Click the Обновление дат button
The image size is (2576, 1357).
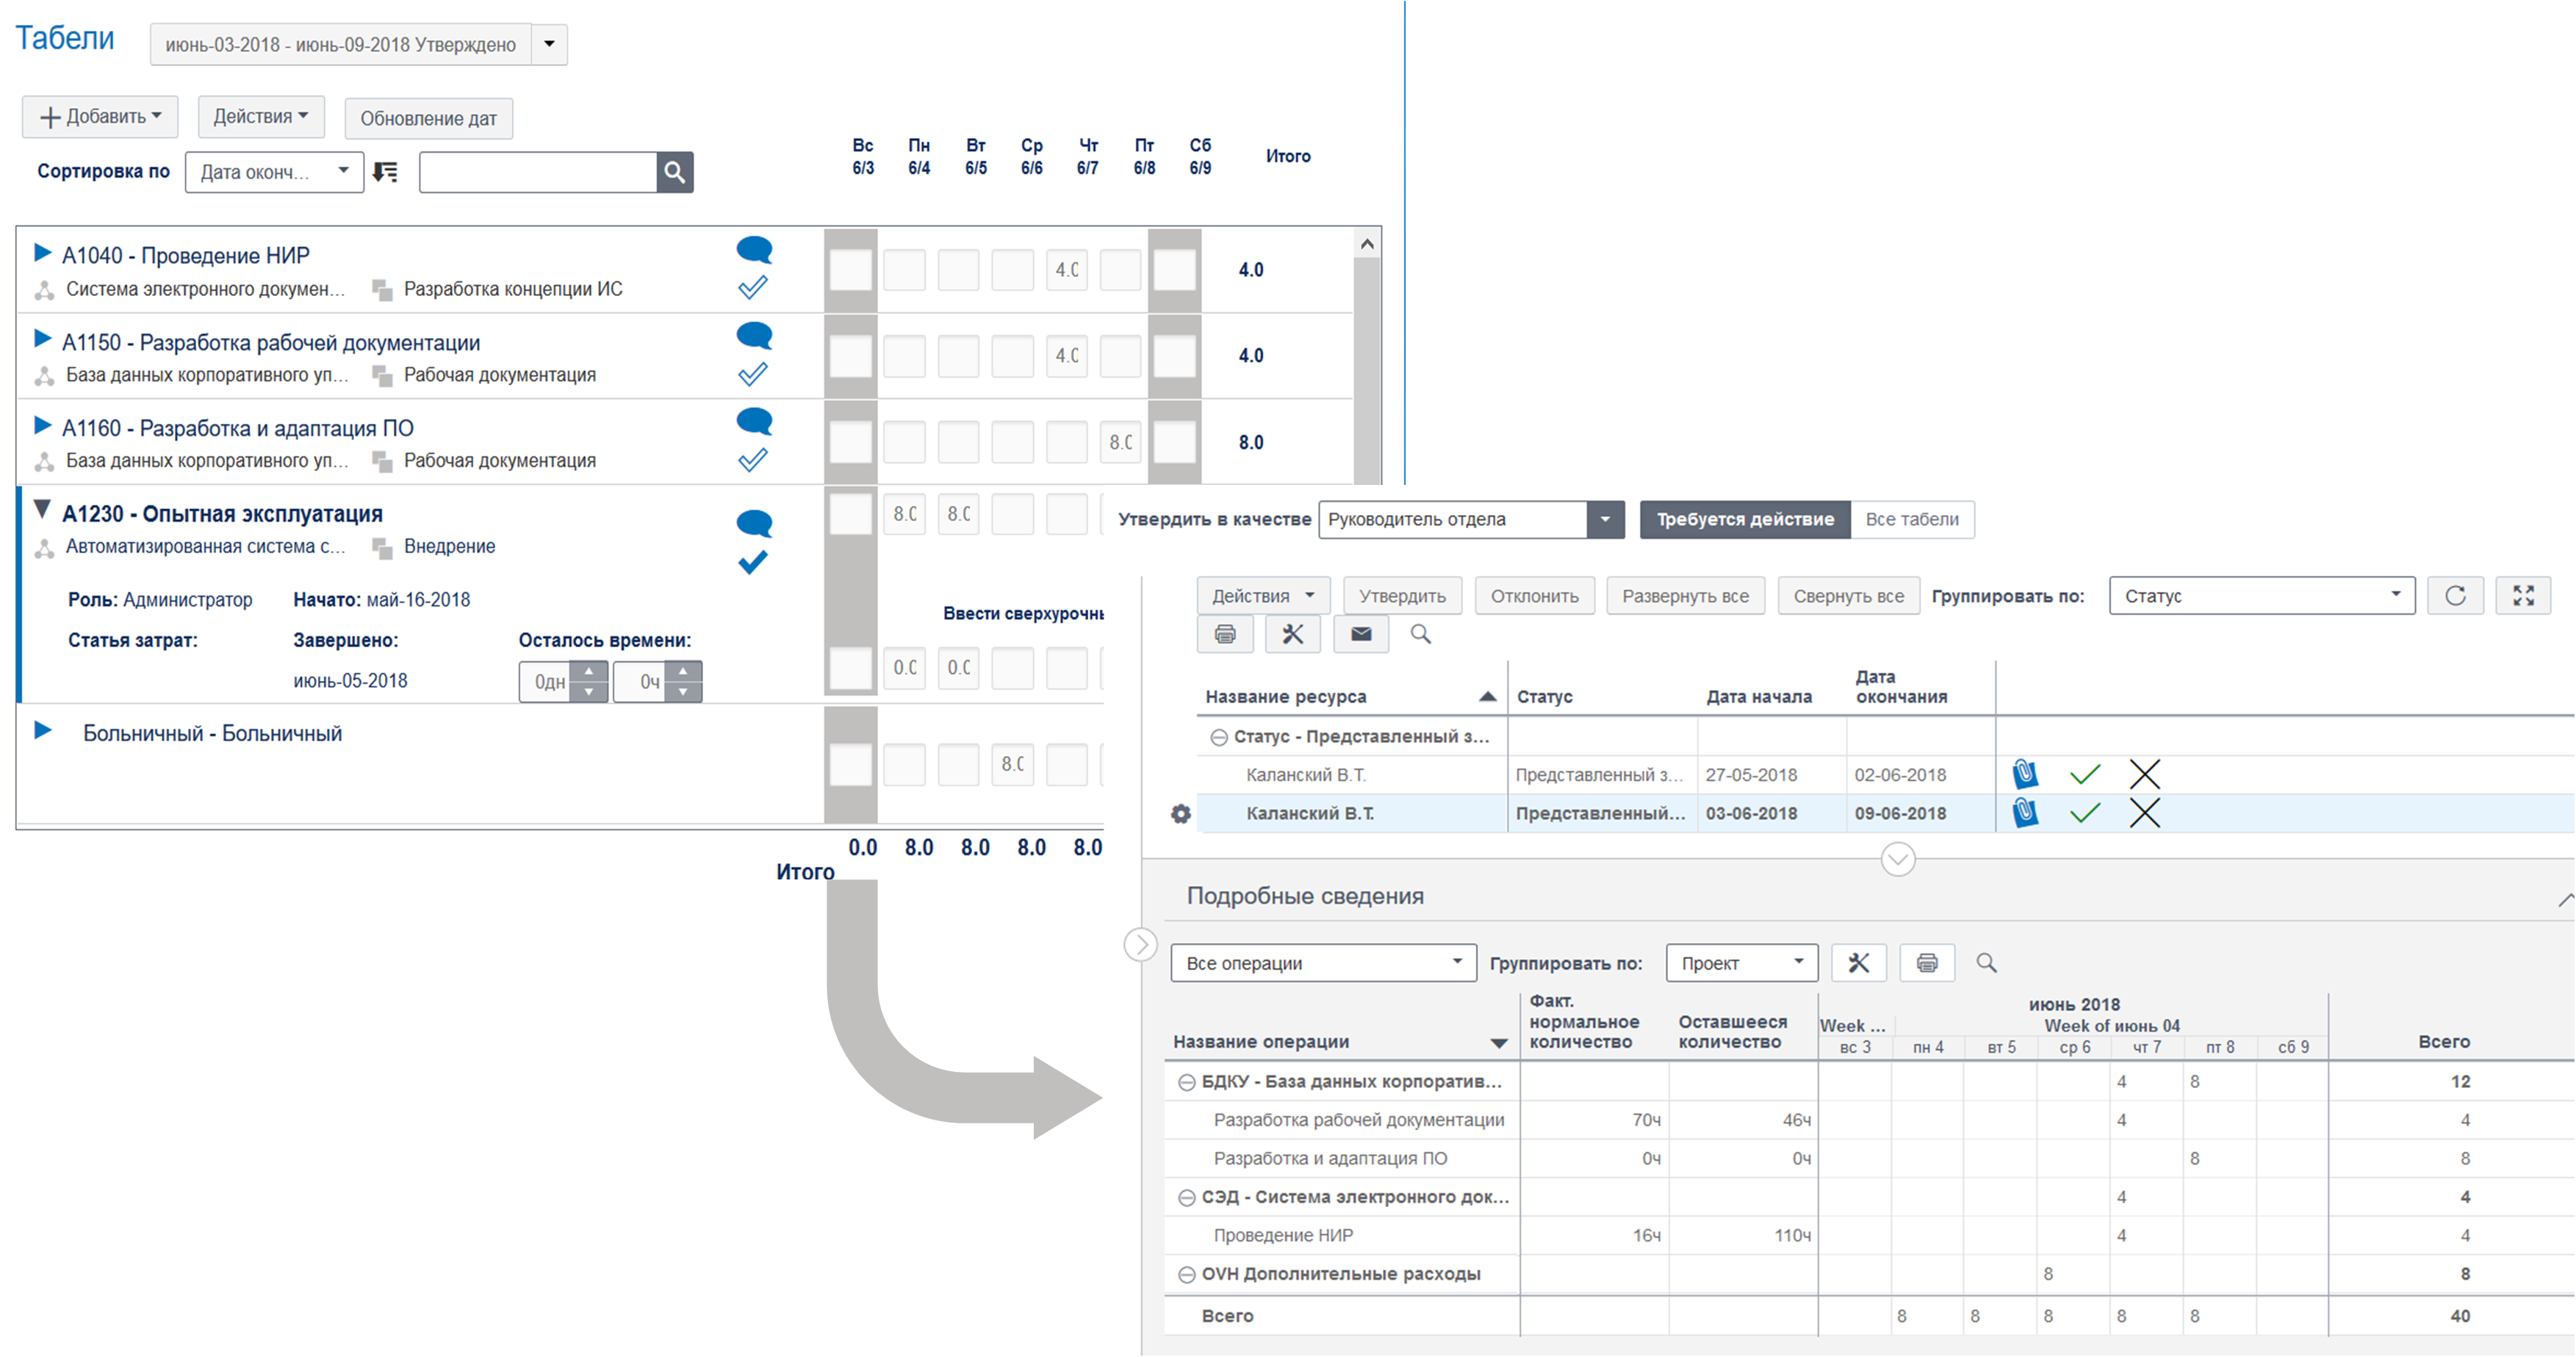pyautogui.click(x=428, y=118)
